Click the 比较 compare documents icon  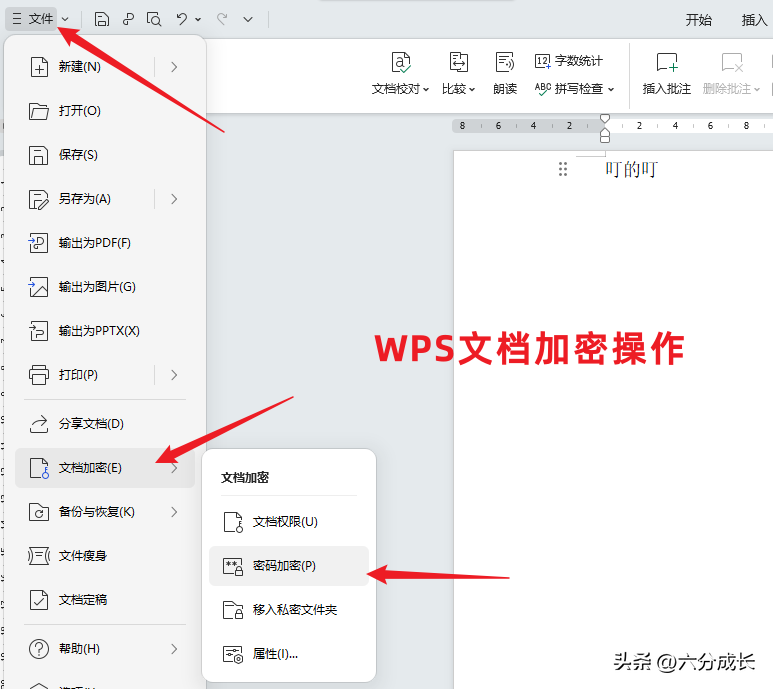point(458,63)
